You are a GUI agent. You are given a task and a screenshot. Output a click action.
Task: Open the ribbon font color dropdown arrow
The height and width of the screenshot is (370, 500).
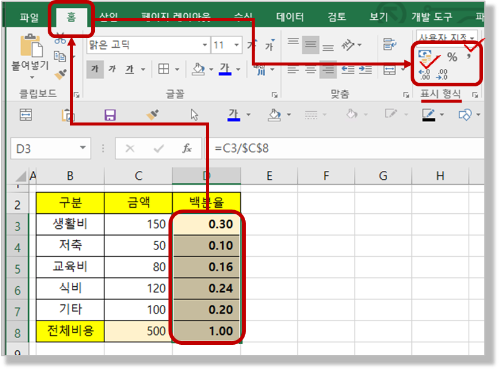[x=238, y=69]
